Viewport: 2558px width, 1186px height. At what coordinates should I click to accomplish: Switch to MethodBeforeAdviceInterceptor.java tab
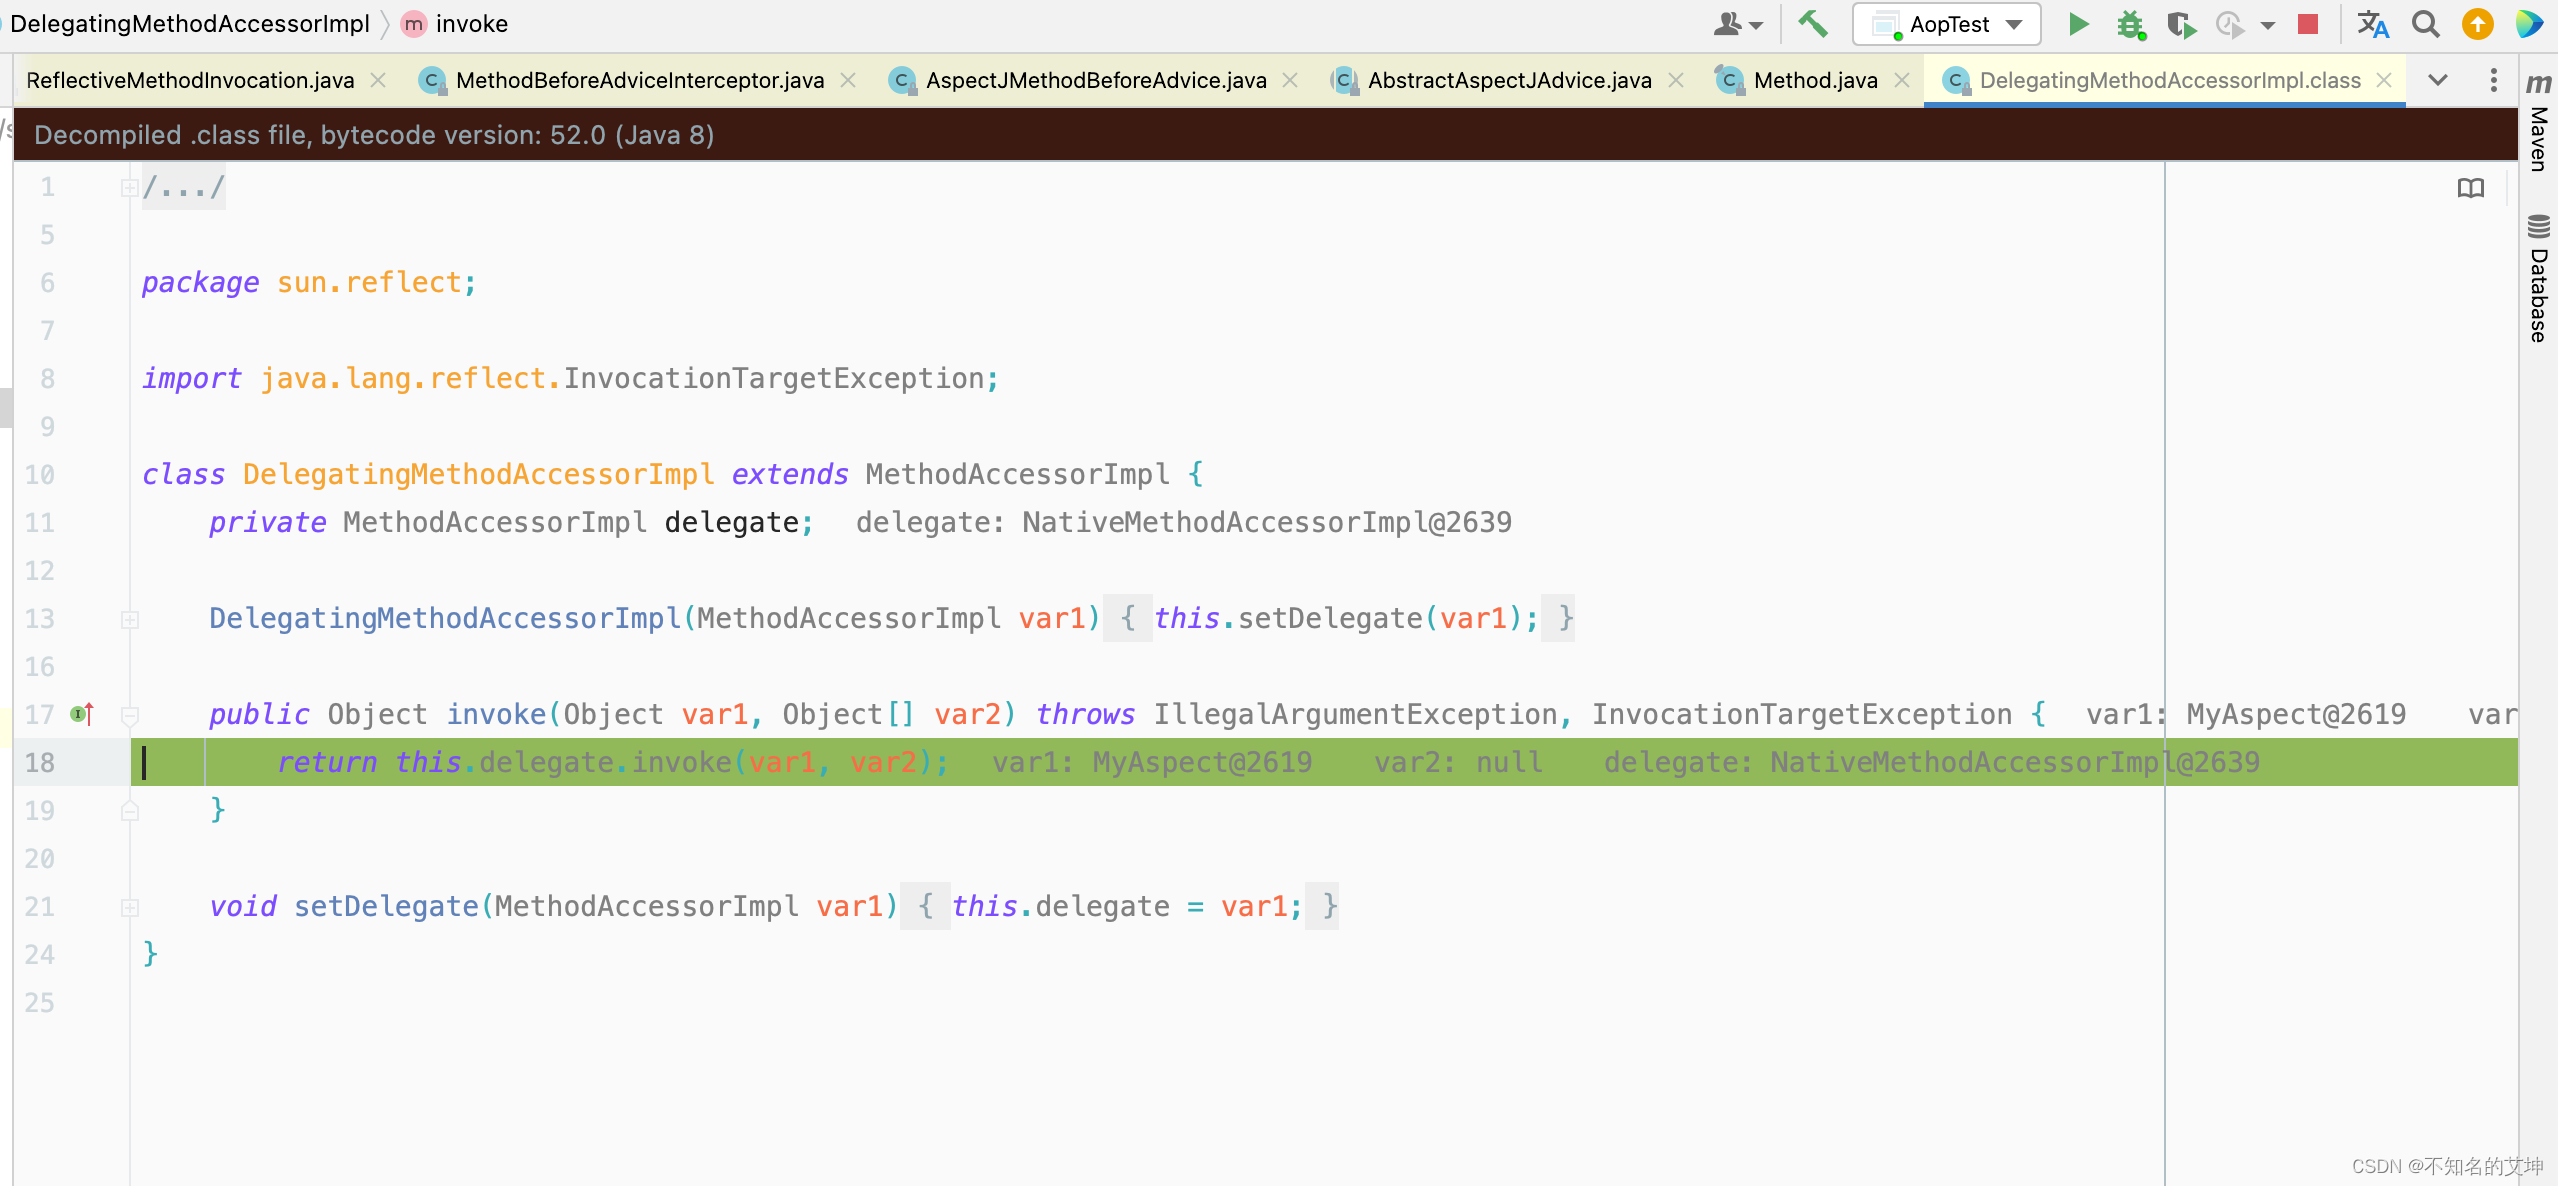[640, 80]
